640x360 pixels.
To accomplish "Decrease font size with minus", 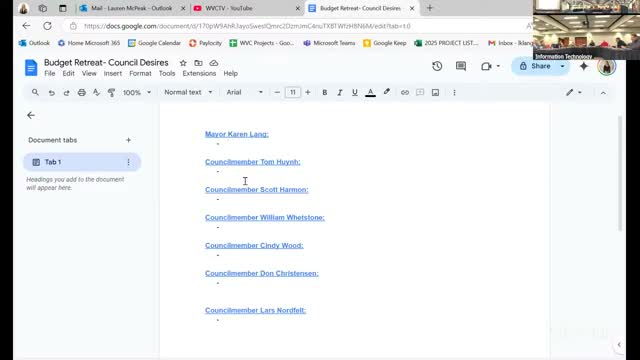I will coord(277,93).
